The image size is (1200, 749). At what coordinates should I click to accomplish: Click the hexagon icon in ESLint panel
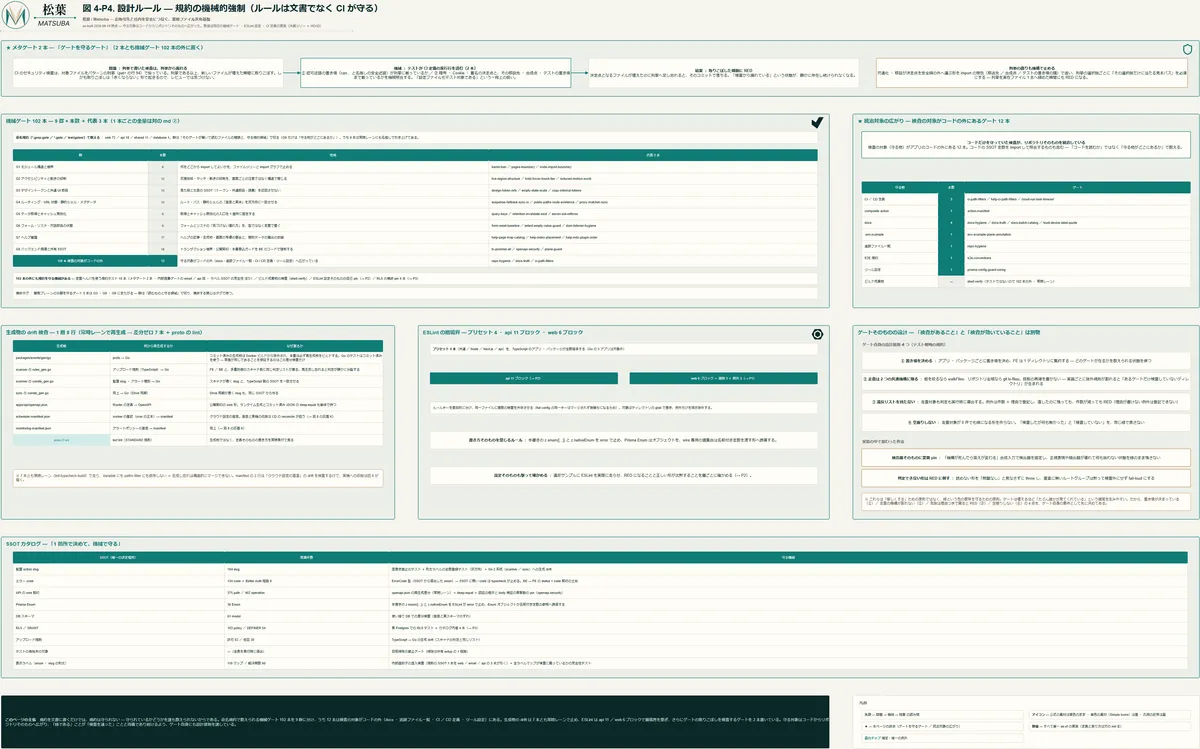pos(817,334)
